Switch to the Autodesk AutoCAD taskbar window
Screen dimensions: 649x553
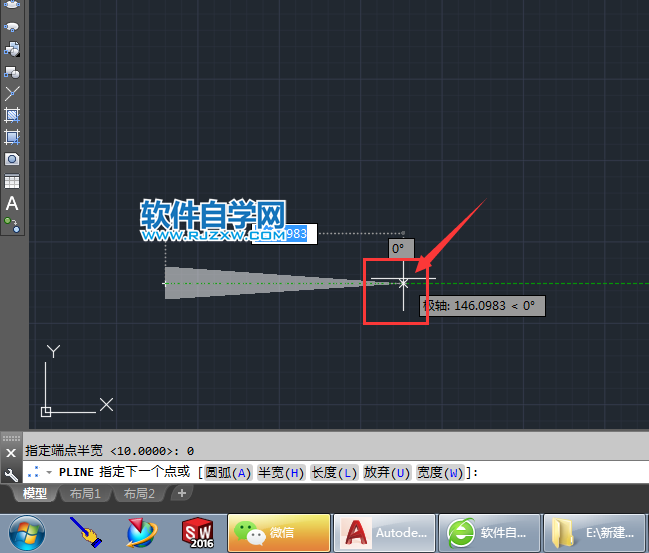[x=385, y=533]
